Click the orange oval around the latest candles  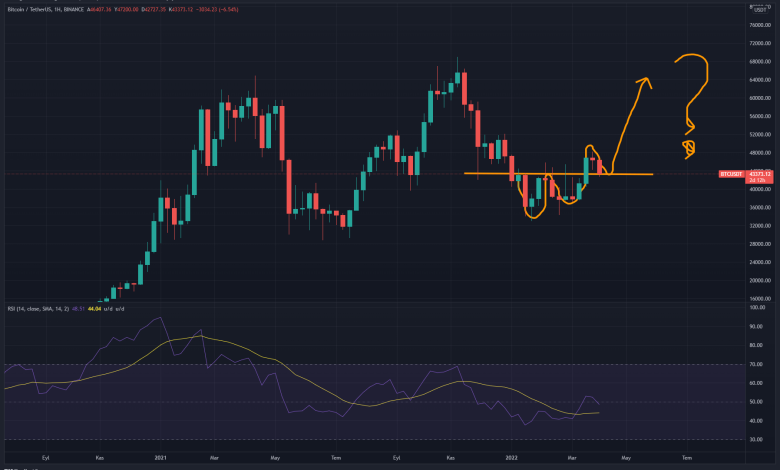[x=590, y=160]
